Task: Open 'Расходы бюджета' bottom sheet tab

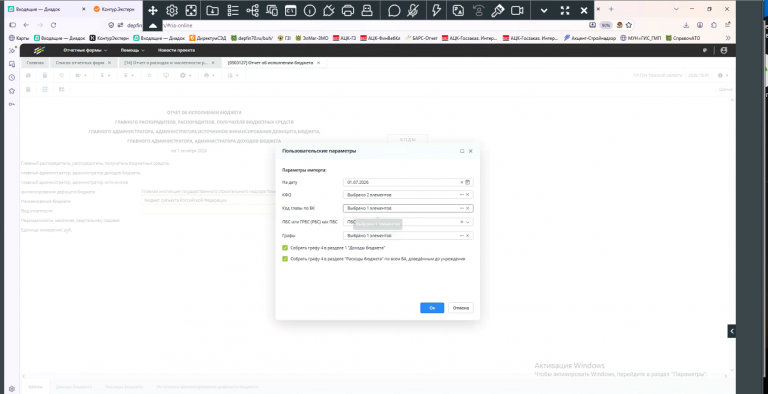Action: (x=124, y=387)
